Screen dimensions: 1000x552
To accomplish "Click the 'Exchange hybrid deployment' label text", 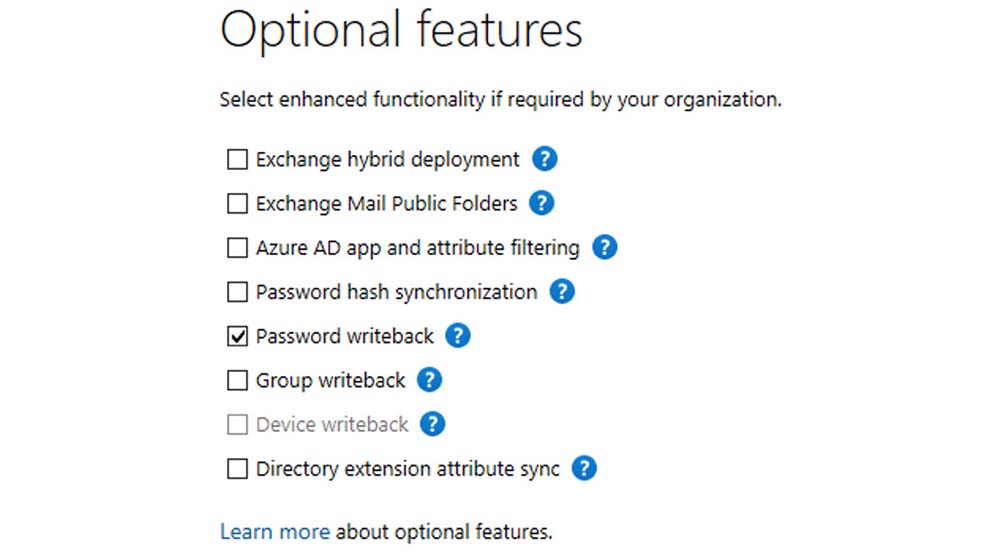I will pos(387,159).
